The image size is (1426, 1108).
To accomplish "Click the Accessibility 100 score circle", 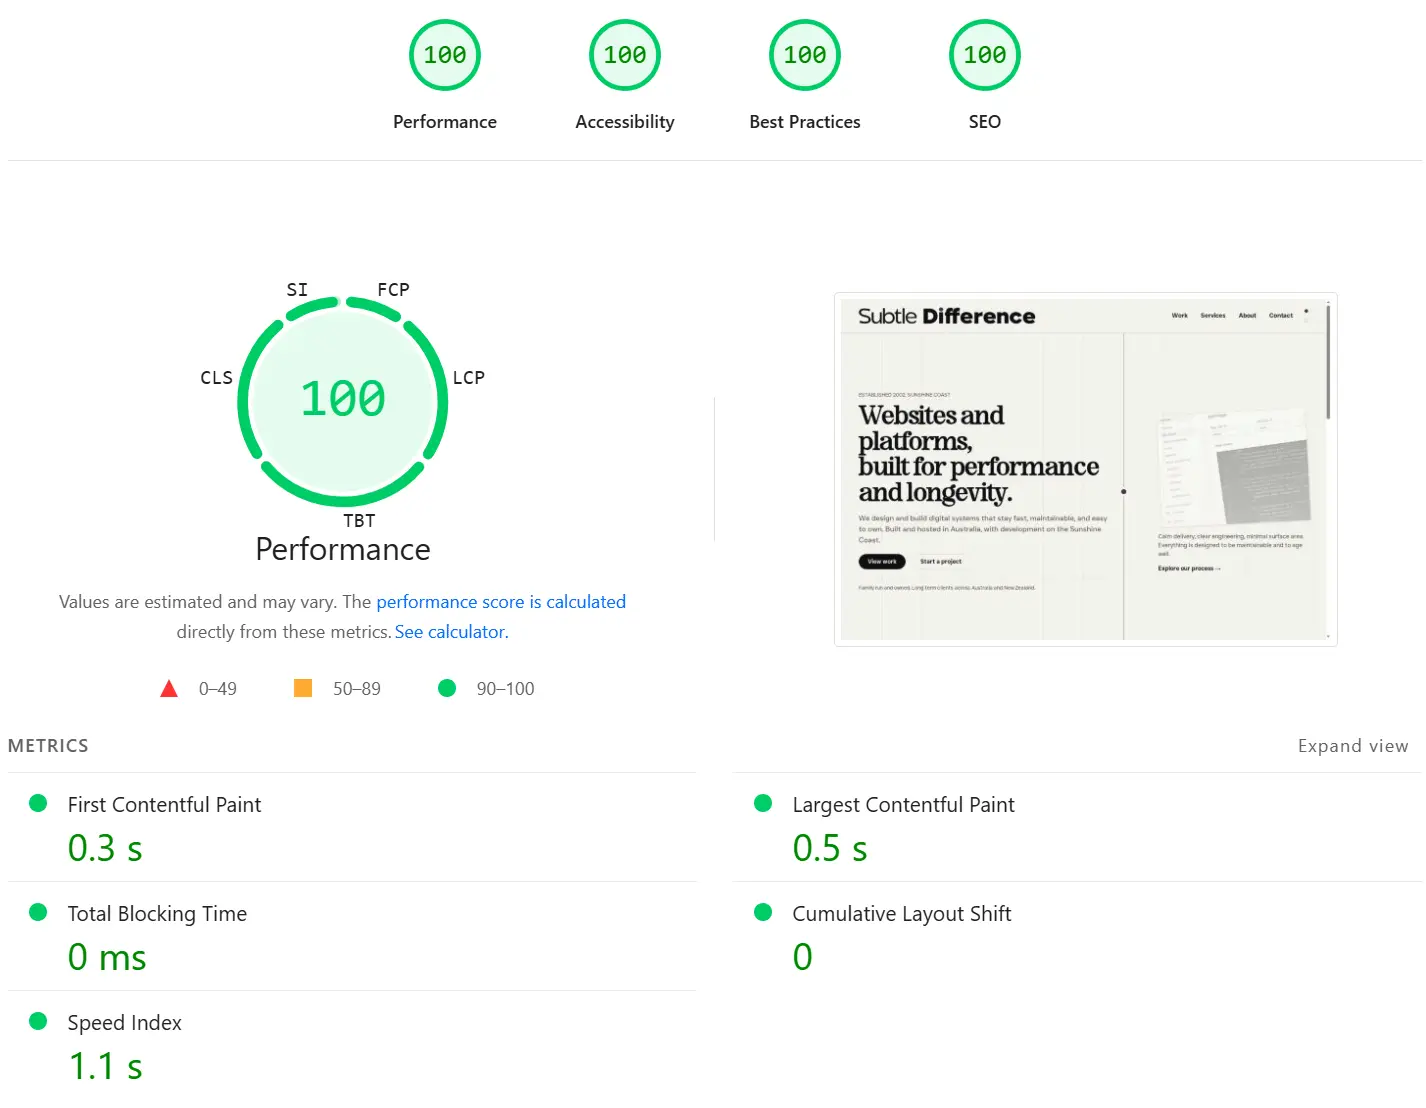I will pyautogui.click(x=624, y=54).
